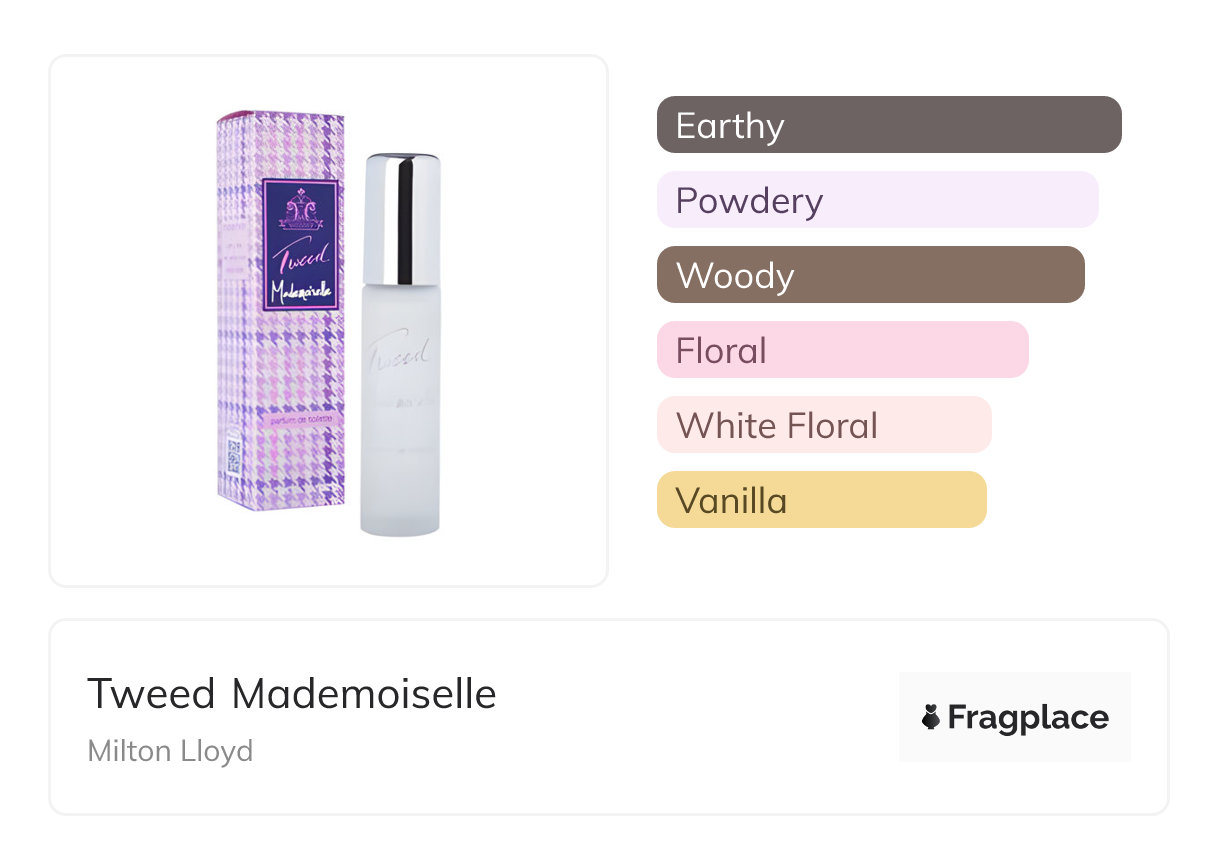Select the pink Floral accord bar
Viewport: 1218px width, 864px height.
(x=842, y=350)
